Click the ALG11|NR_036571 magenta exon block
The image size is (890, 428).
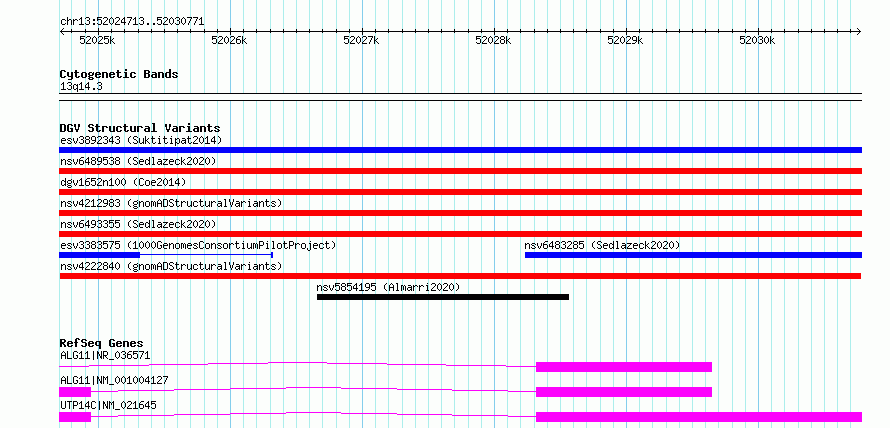[624, 367]
